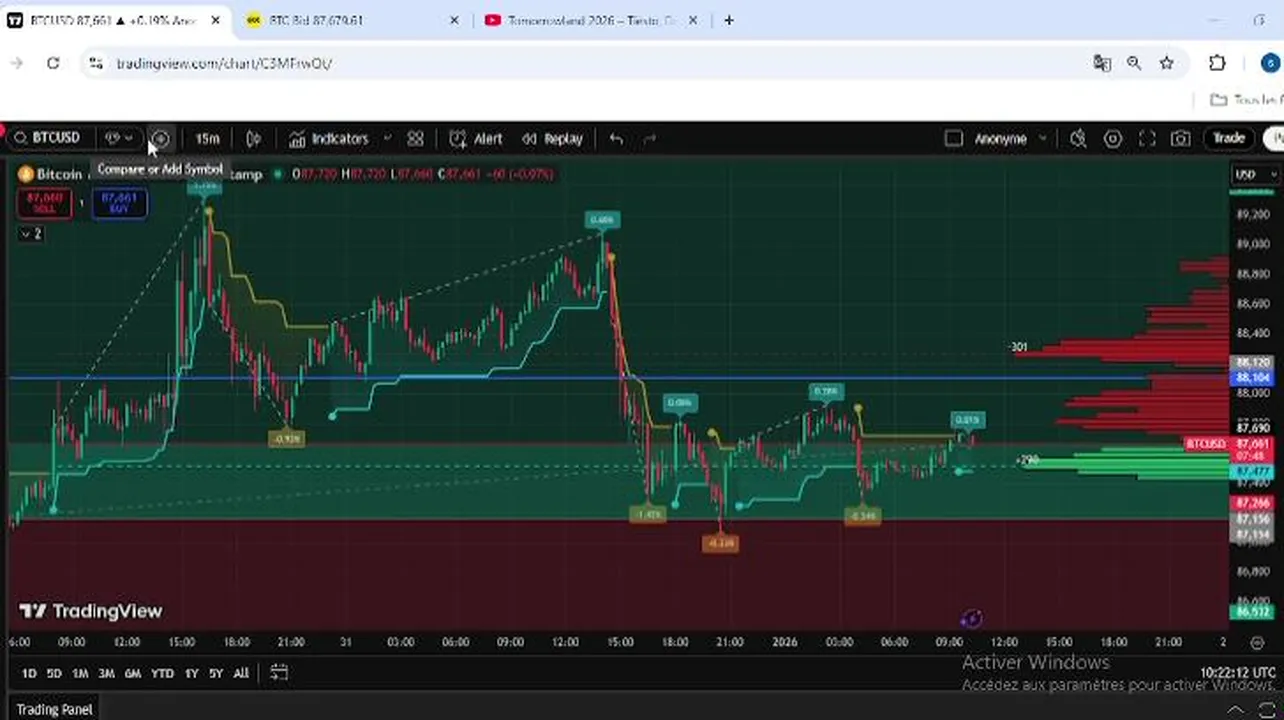Click the 10:22:12 UTC timezone clock

(1238, 673)
